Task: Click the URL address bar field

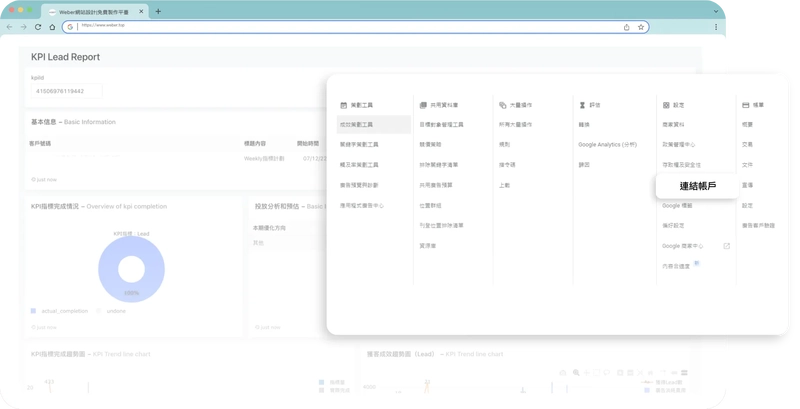Action: (x=356, y=27)
